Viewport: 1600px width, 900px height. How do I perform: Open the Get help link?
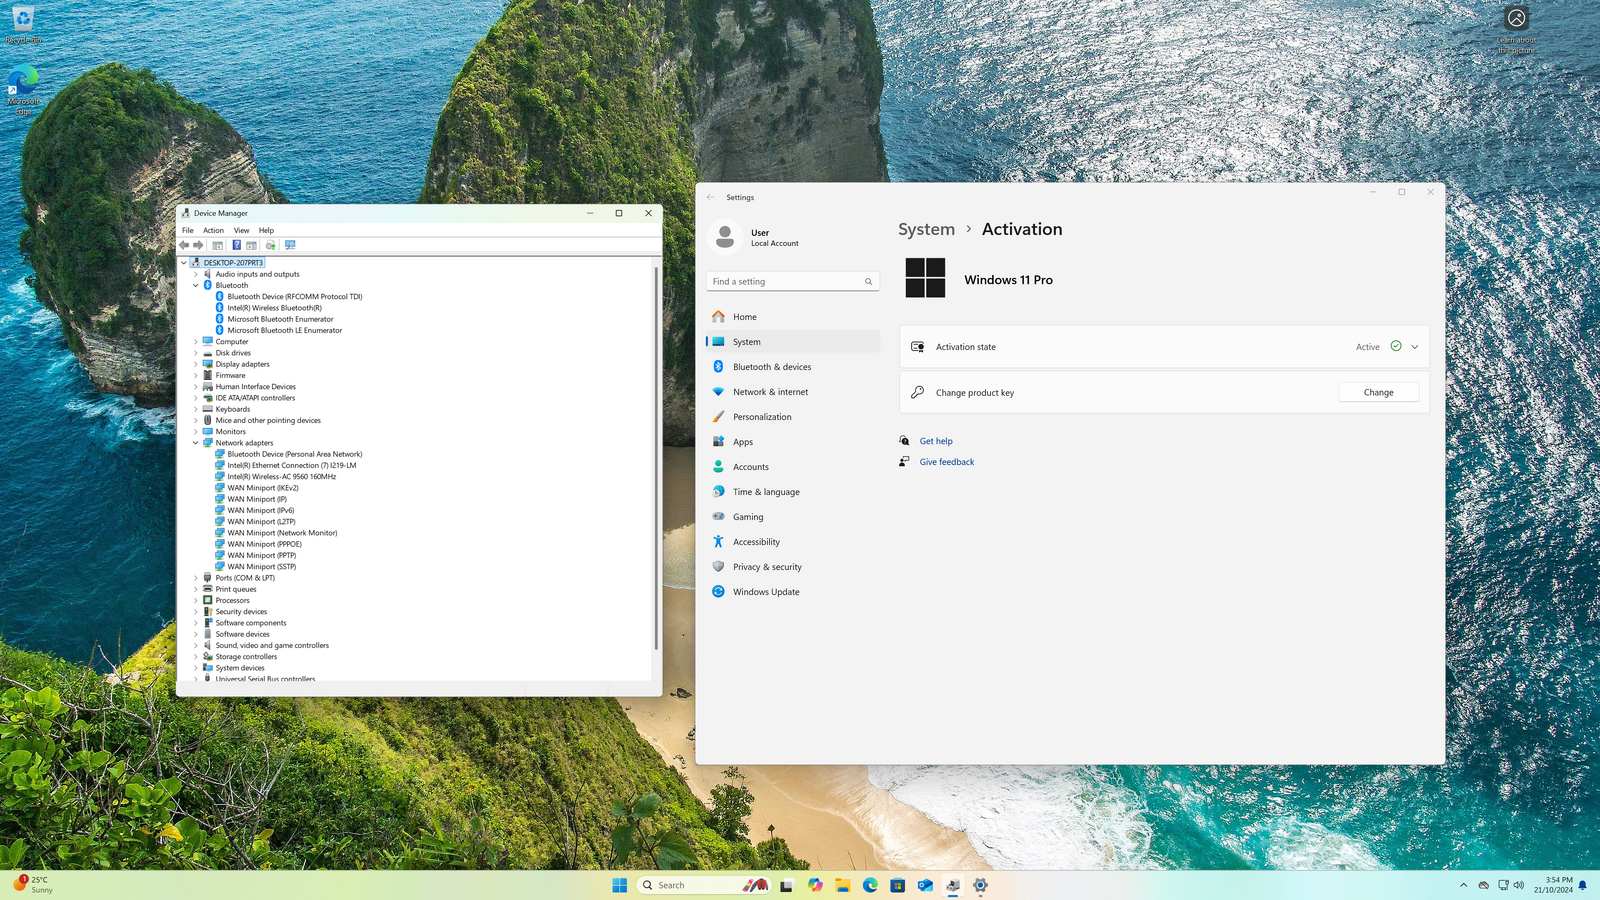click(936, 441)
